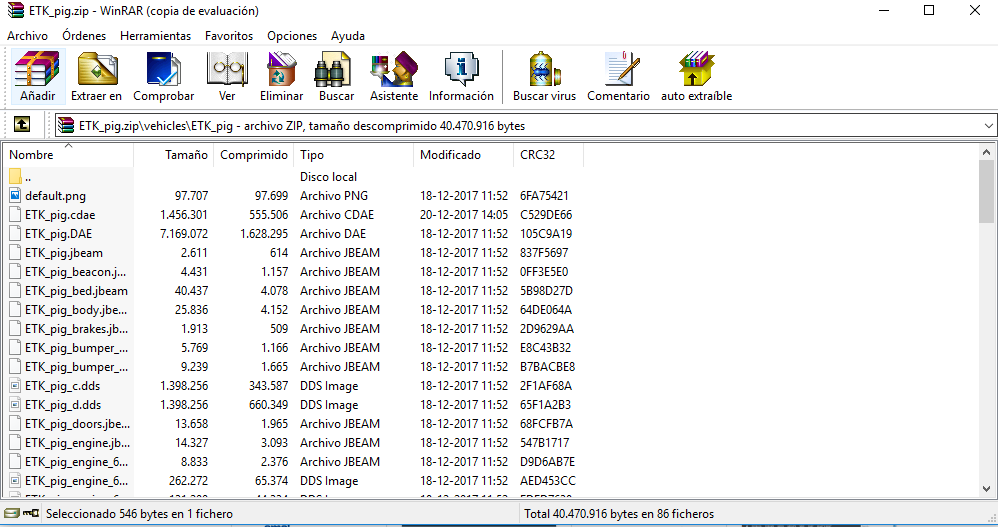The image size is (998, 527).
Task: Click the auto extraíble SFX icon
Action: click(696, 69)
